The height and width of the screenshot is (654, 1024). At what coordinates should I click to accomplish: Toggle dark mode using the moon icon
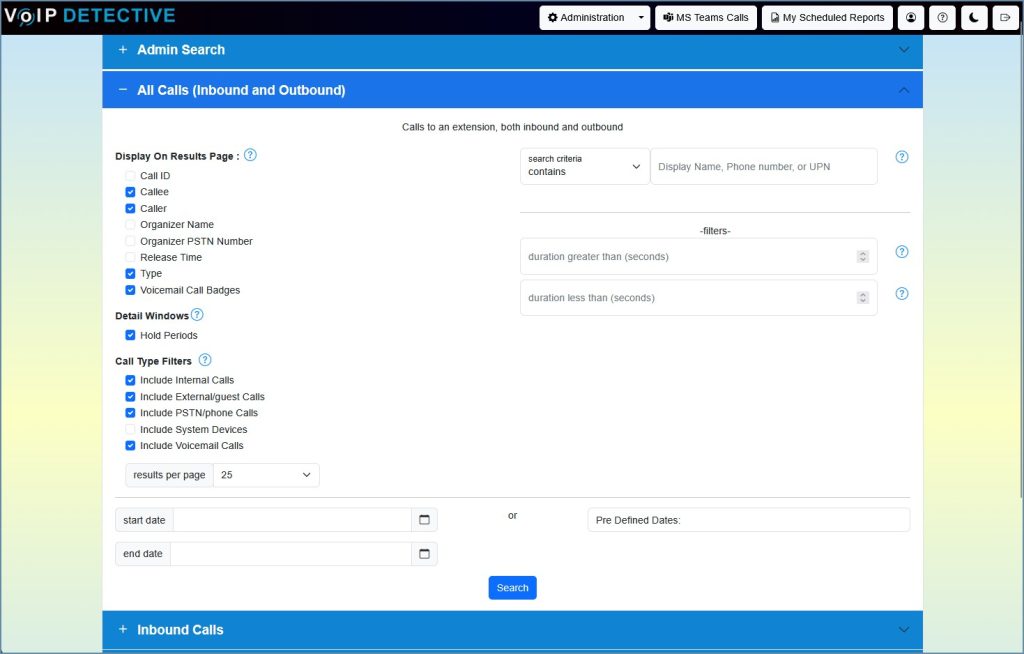point(973,17)
